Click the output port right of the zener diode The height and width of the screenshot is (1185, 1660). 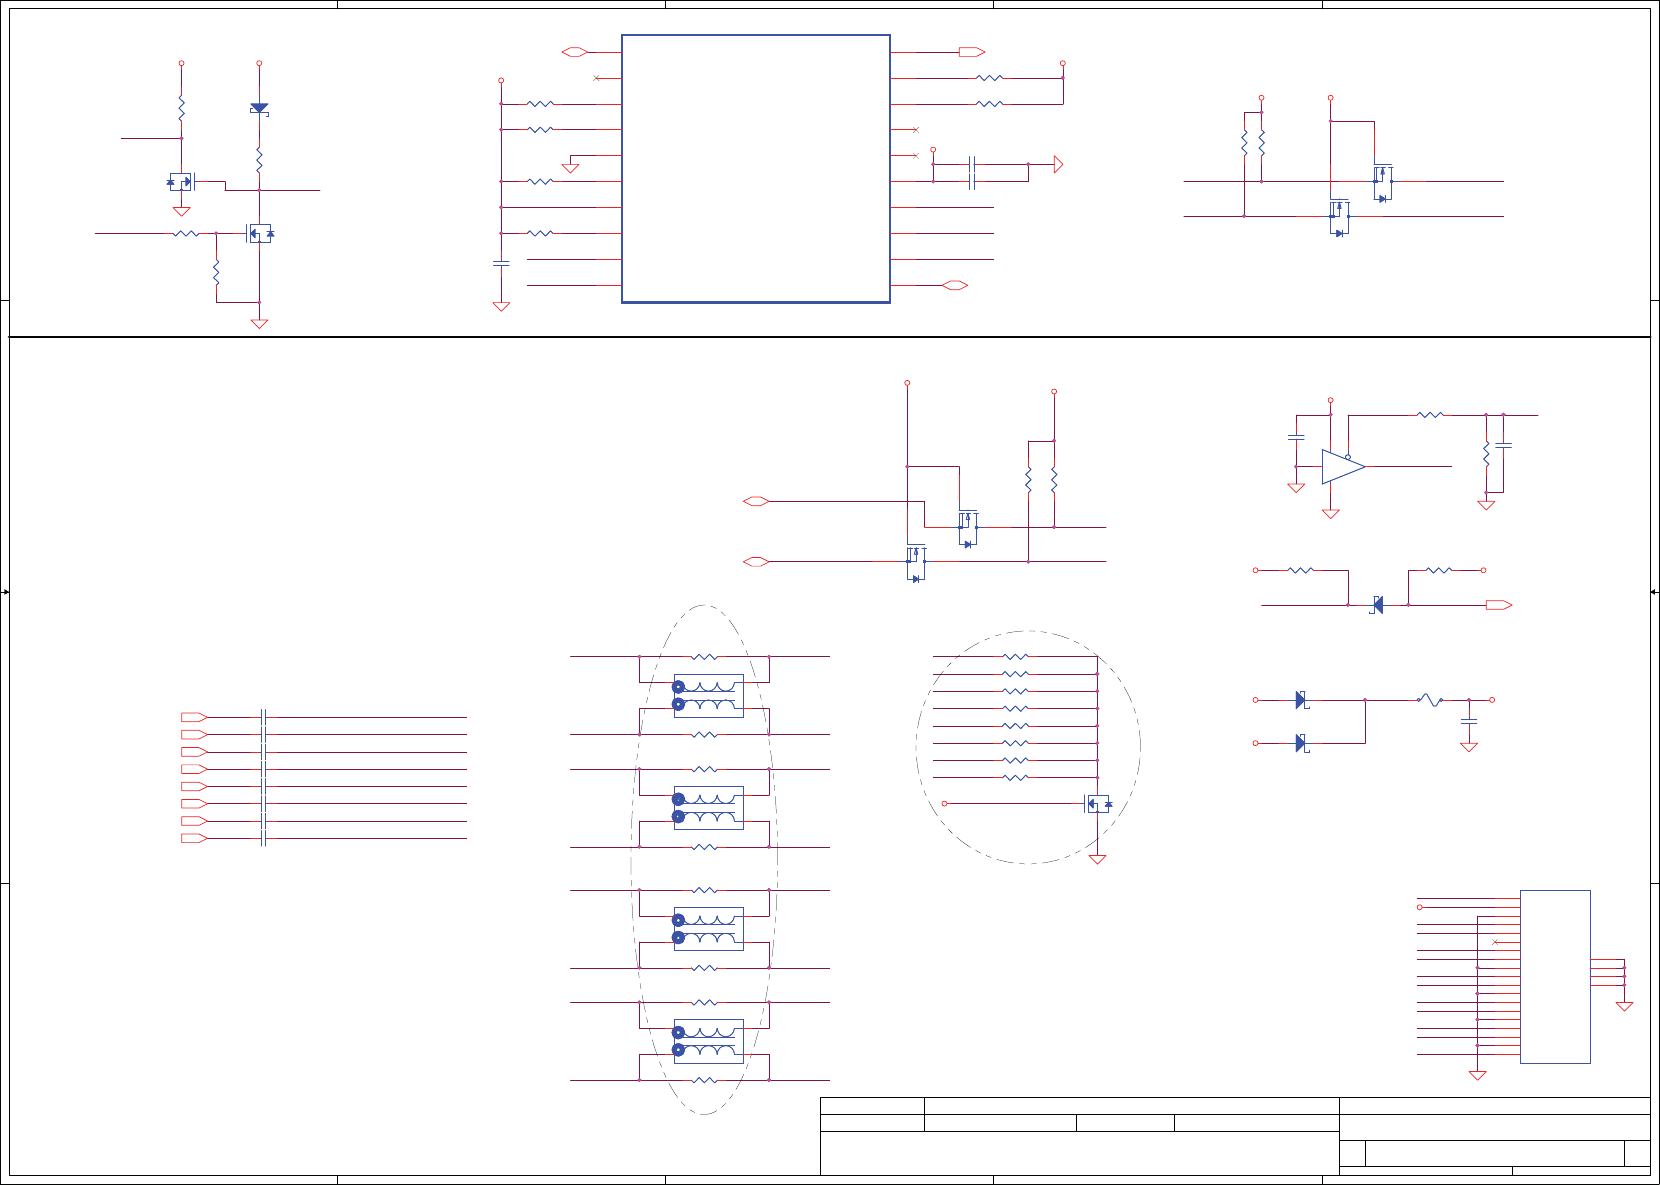(x=1499, y=605)
